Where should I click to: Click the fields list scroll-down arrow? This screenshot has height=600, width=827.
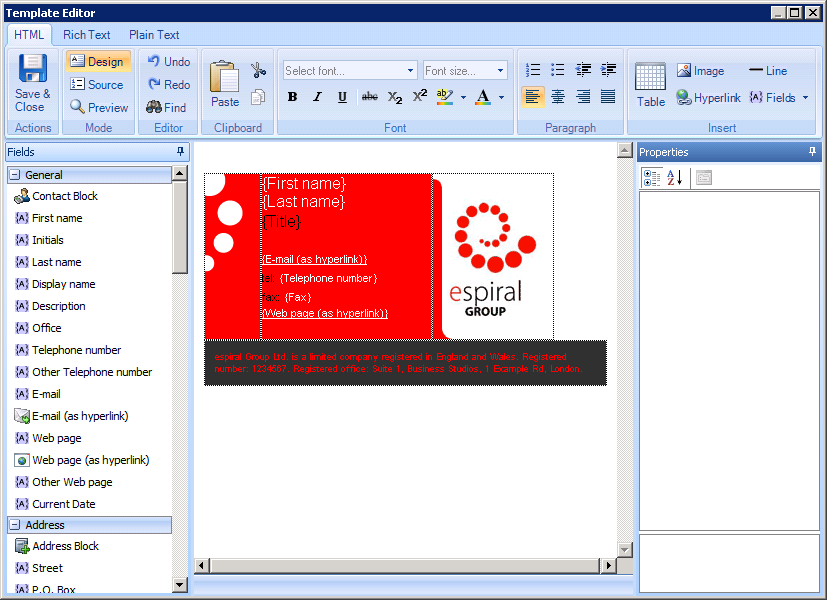coord(180,584)
